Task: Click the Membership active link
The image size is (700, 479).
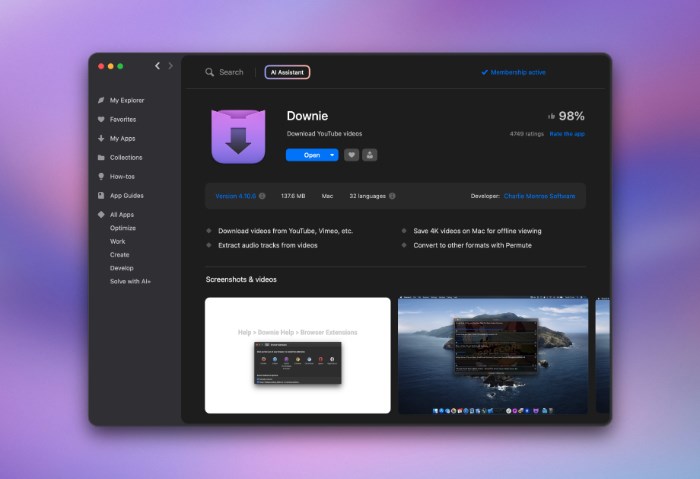Action: pos(513,72)
